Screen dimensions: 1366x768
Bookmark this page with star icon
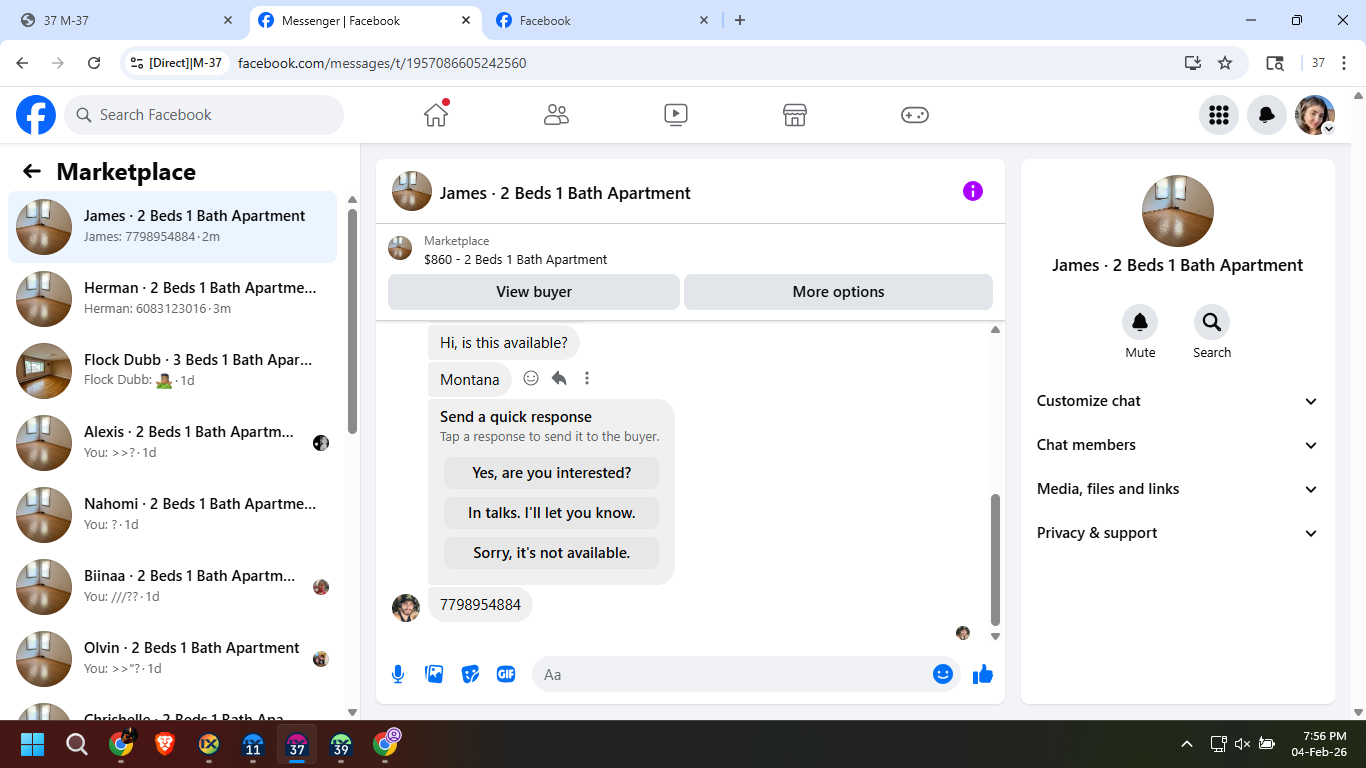point(1225,63)
